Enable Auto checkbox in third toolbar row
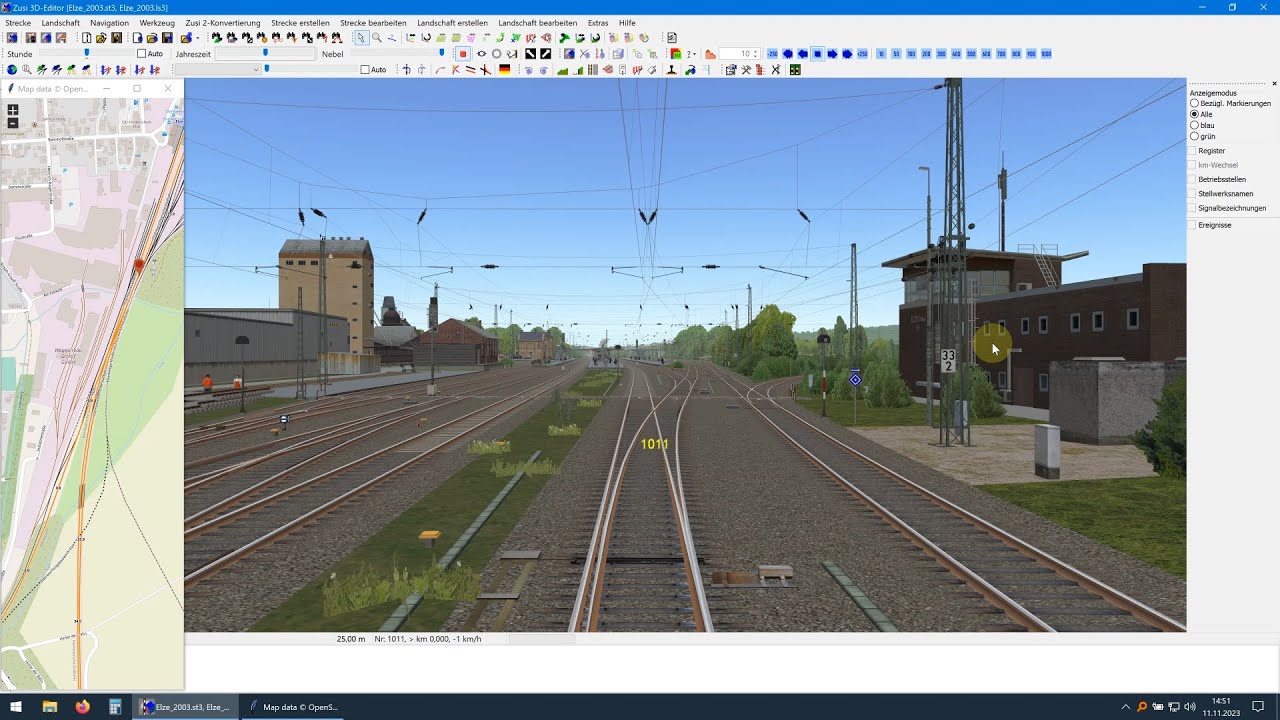1280x720 pixels. point(365,70)
